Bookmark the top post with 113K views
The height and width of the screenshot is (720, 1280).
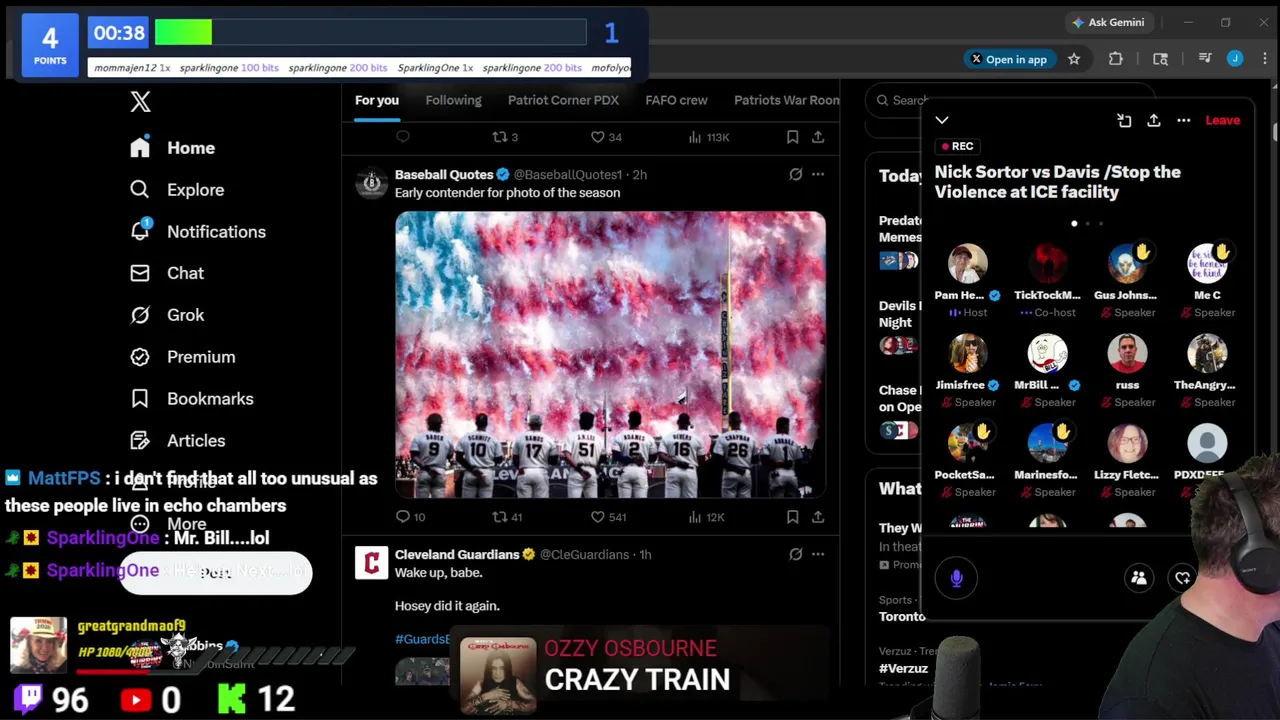792,137
